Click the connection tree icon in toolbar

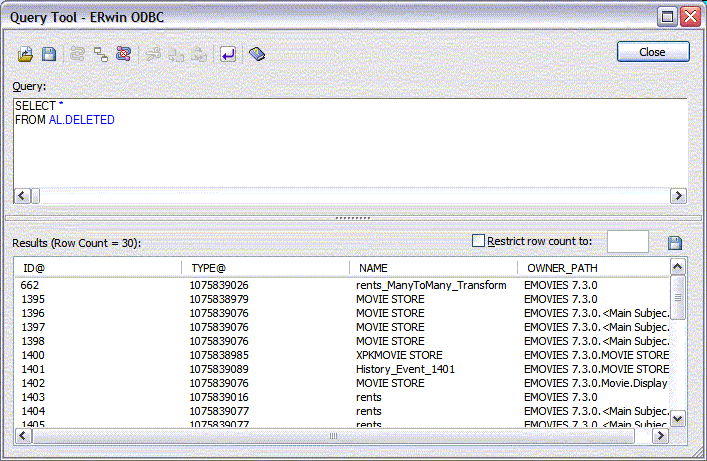[101, 54]
